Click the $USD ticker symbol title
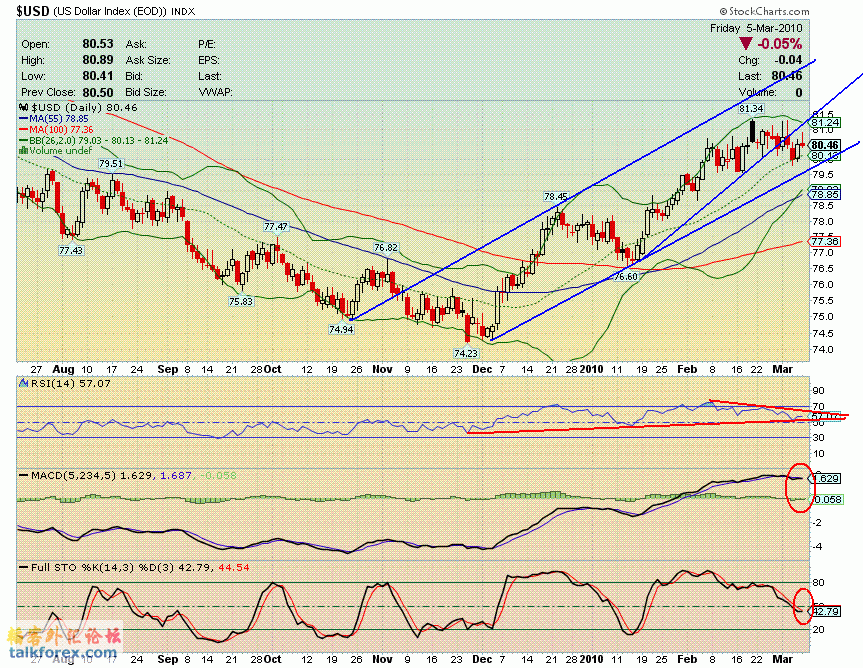This screenshot has width=863, height=668. pos(33,10)
